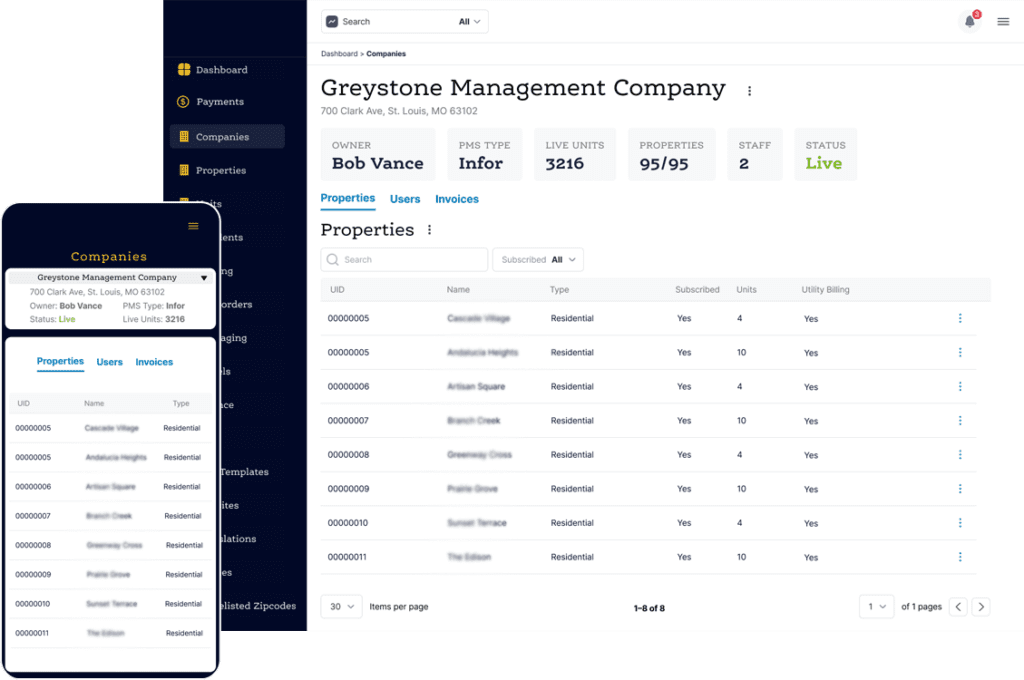1024x680 pixels.
Task: Click the Properties building icon in the sidebar
Action: 184,170
